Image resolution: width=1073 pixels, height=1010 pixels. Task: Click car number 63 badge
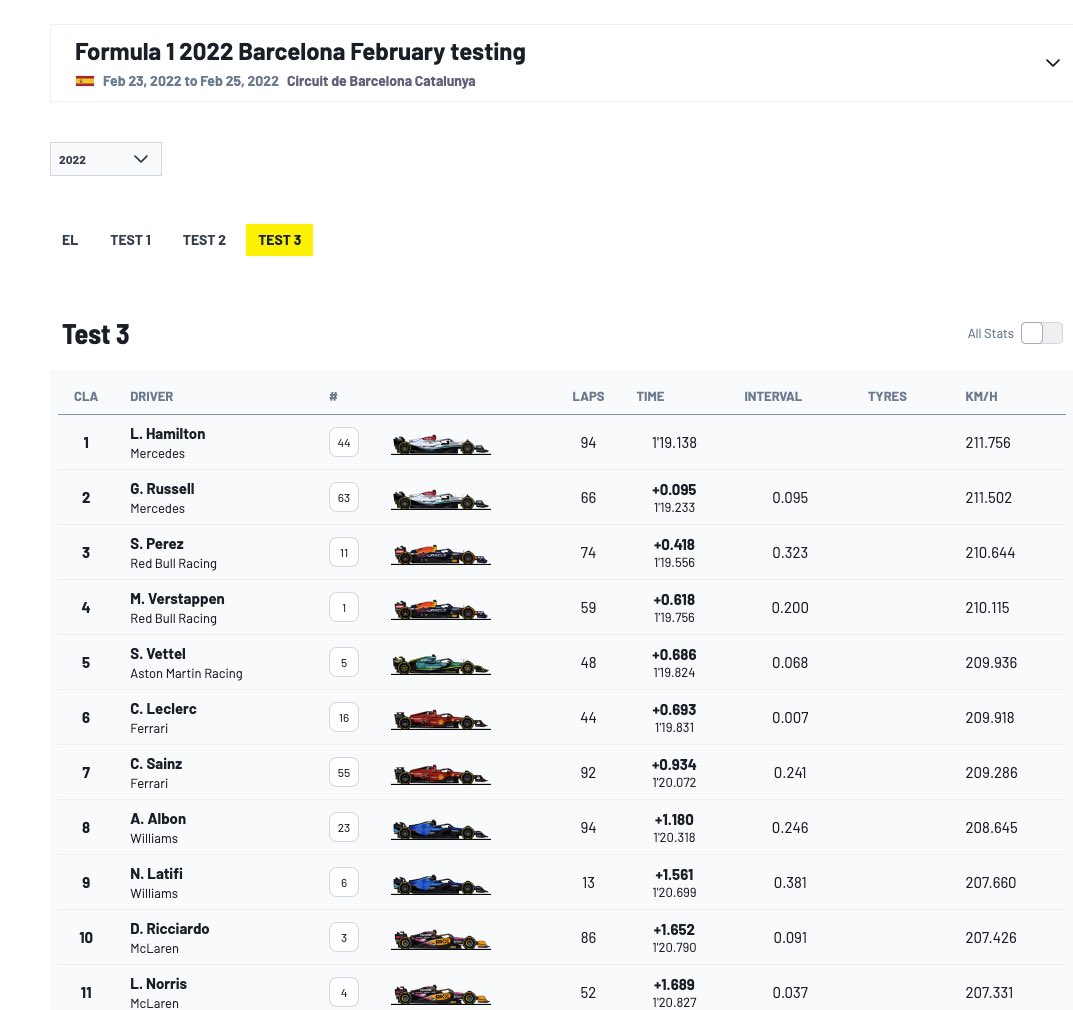pos(344,497)
